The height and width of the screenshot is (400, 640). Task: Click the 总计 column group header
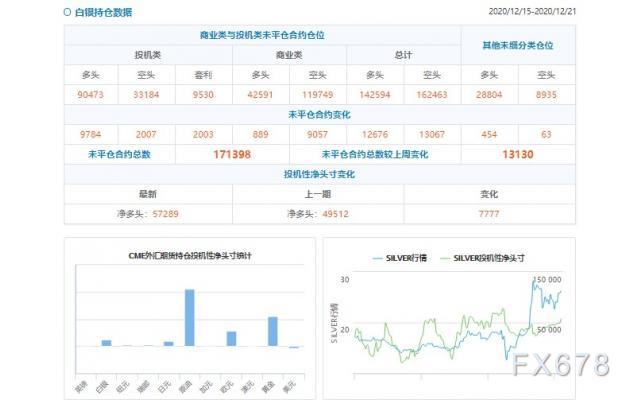pyautogui.click(x=403, y=55)
